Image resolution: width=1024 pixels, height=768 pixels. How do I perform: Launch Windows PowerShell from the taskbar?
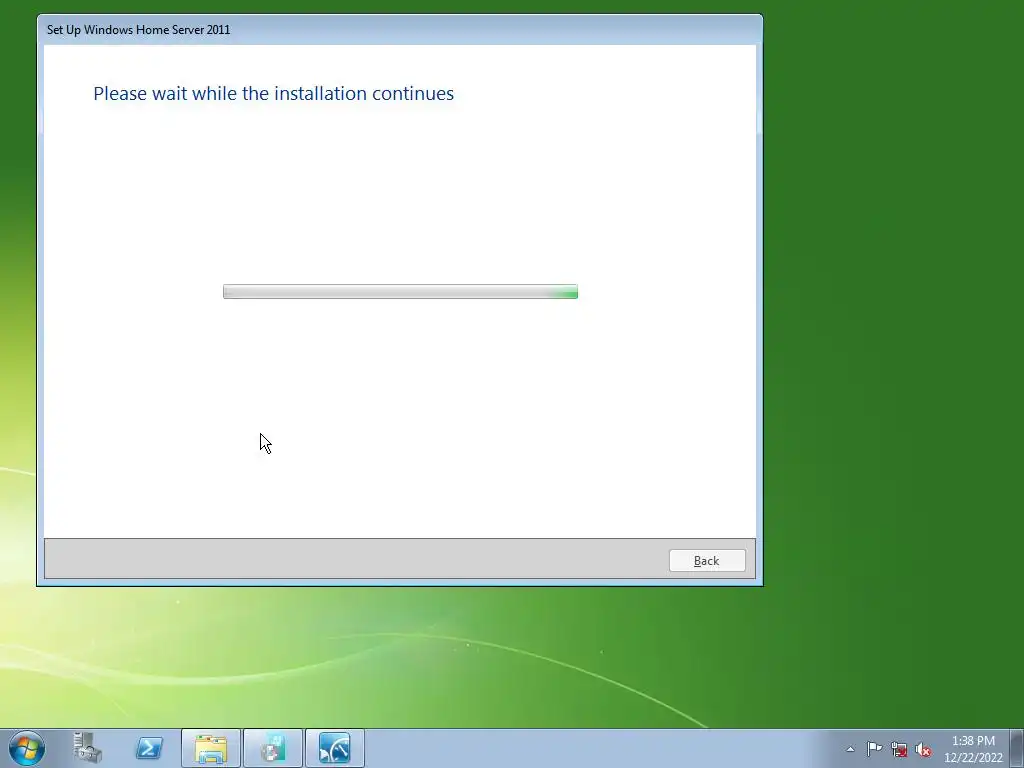149,748
